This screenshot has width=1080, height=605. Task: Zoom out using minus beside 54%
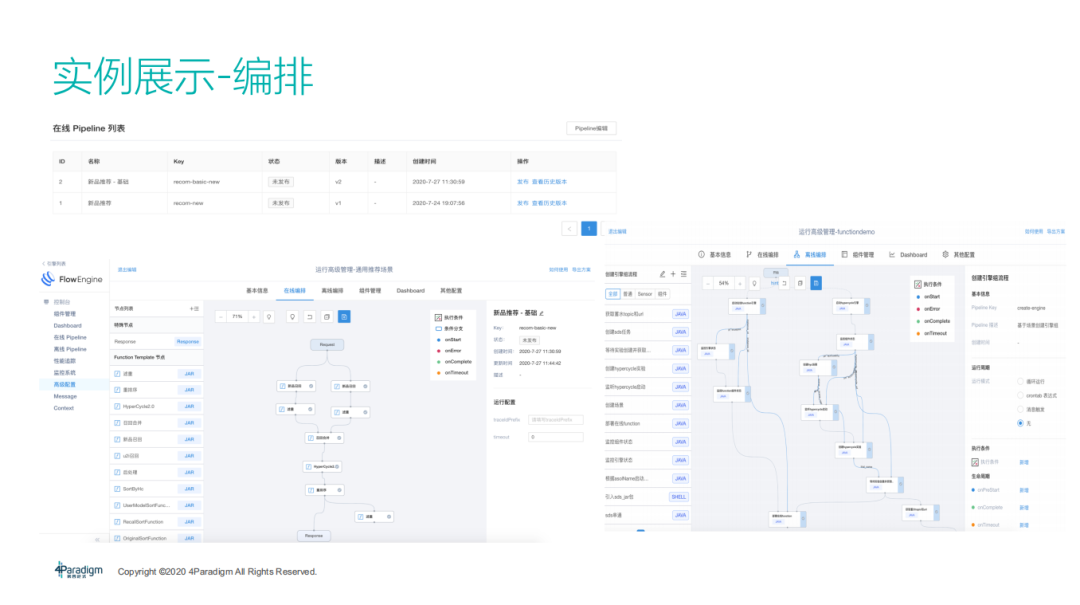pos(707,283)
